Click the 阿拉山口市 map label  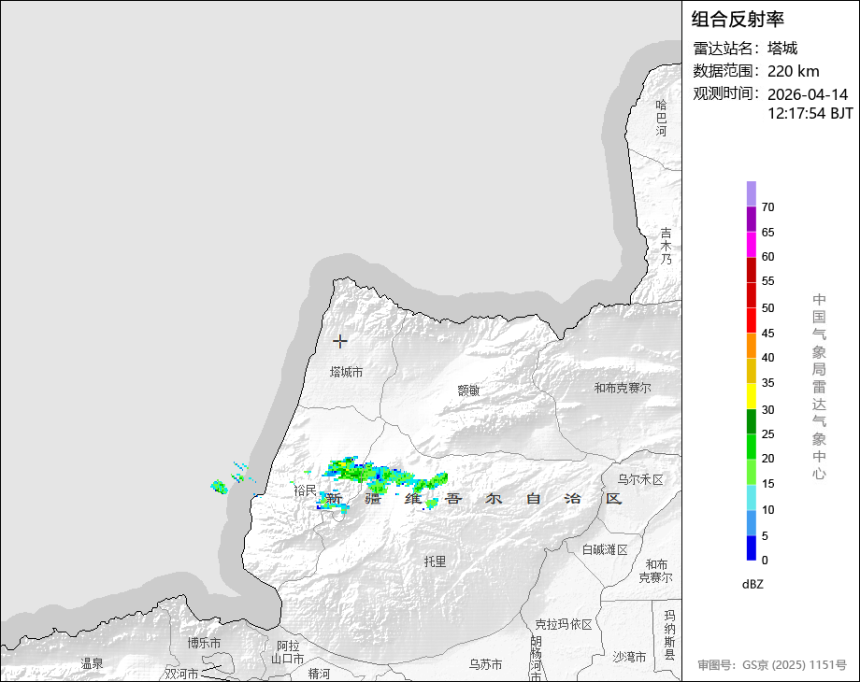(287, 652)
